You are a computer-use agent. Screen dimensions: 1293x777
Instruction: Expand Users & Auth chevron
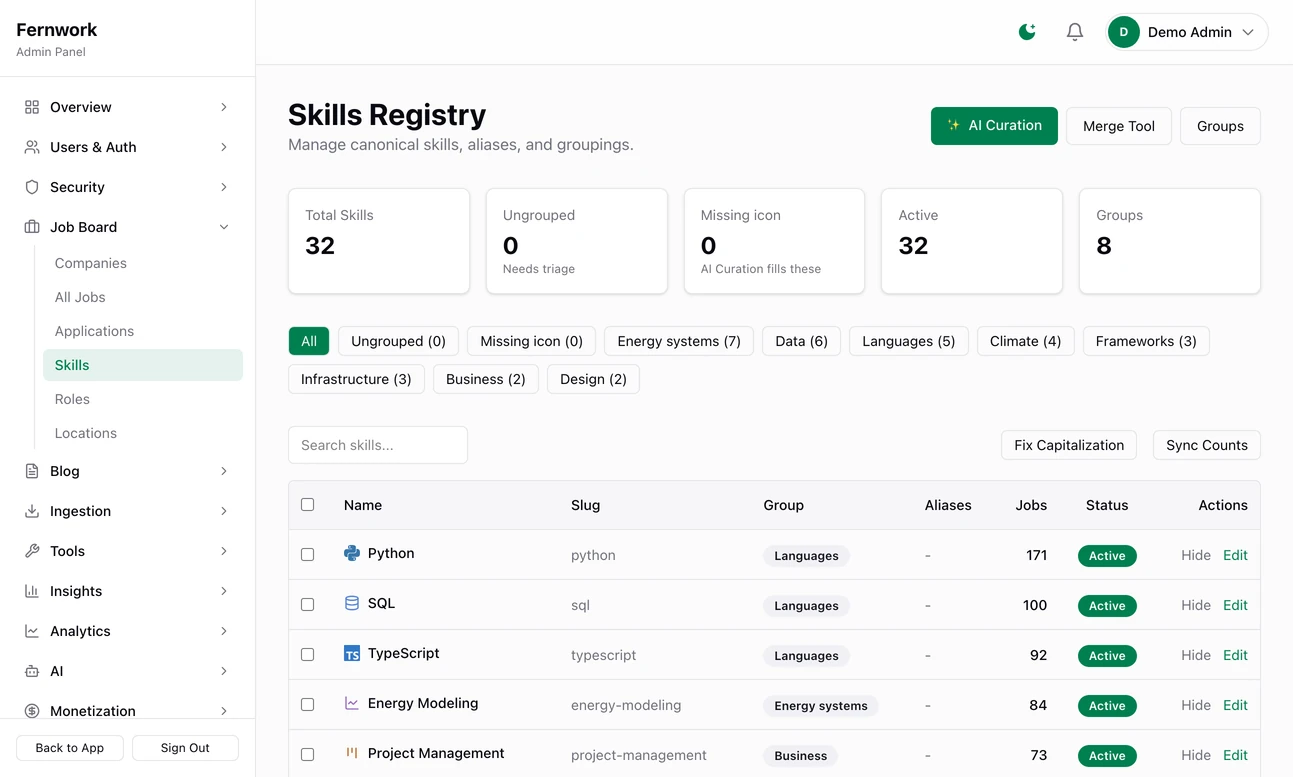pyautogui.click(x=224, y=147)
